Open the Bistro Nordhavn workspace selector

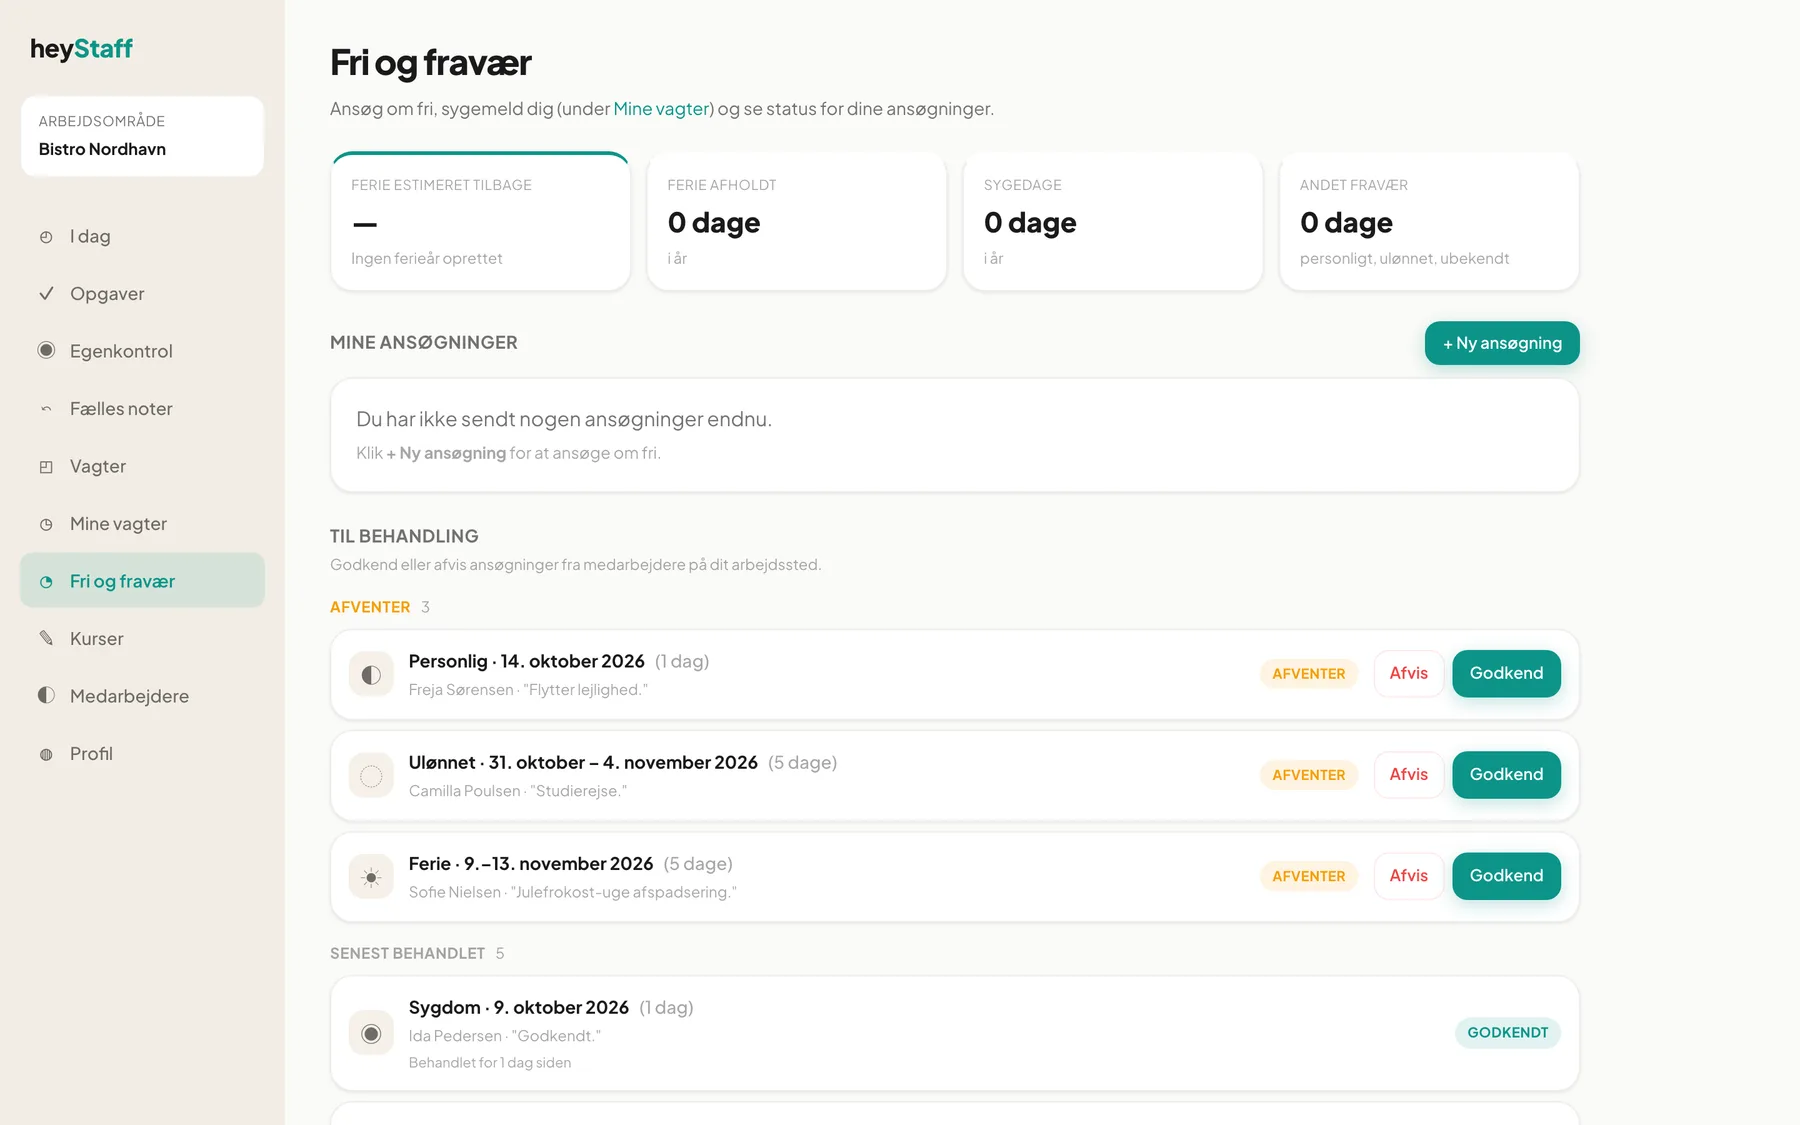142,136
